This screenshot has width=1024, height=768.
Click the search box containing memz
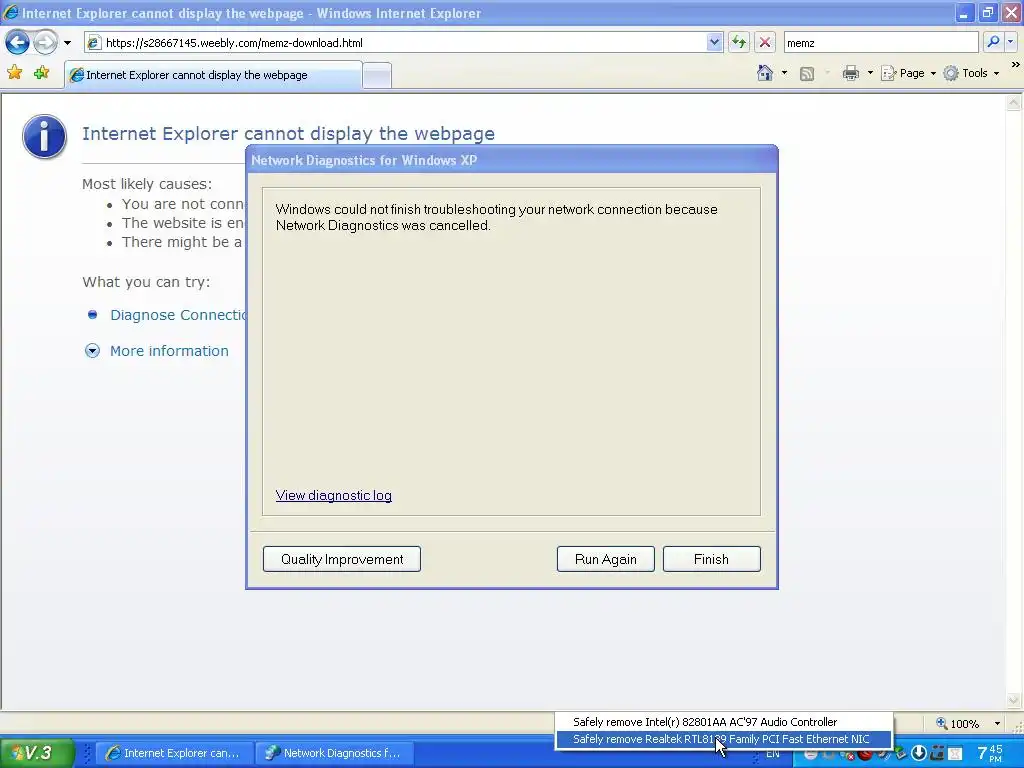tap(880, 43)
